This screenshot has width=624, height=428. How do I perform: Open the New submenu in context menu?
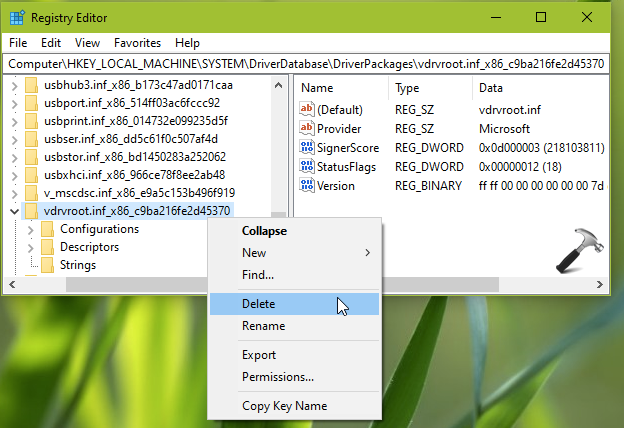[x=254, y=253]
